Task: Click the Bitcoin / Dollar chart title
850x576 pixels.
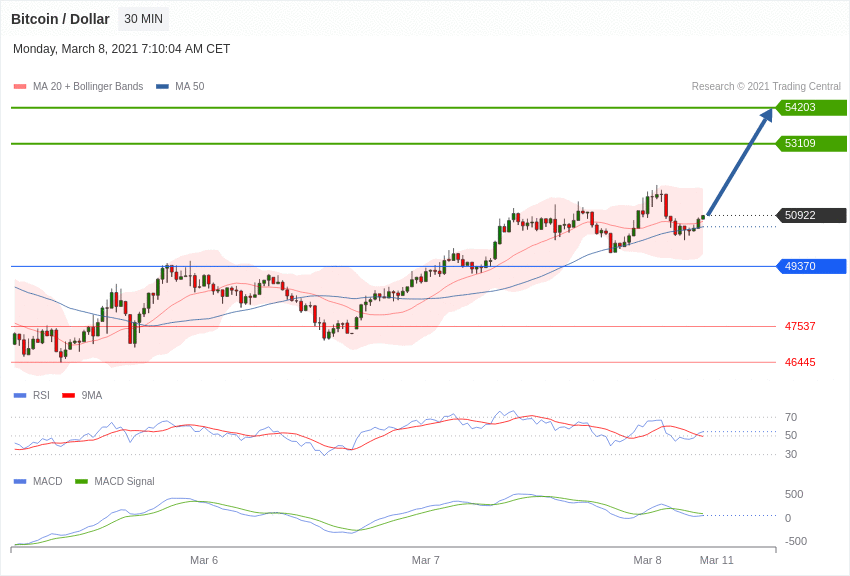Action: (x=60, y=19)
